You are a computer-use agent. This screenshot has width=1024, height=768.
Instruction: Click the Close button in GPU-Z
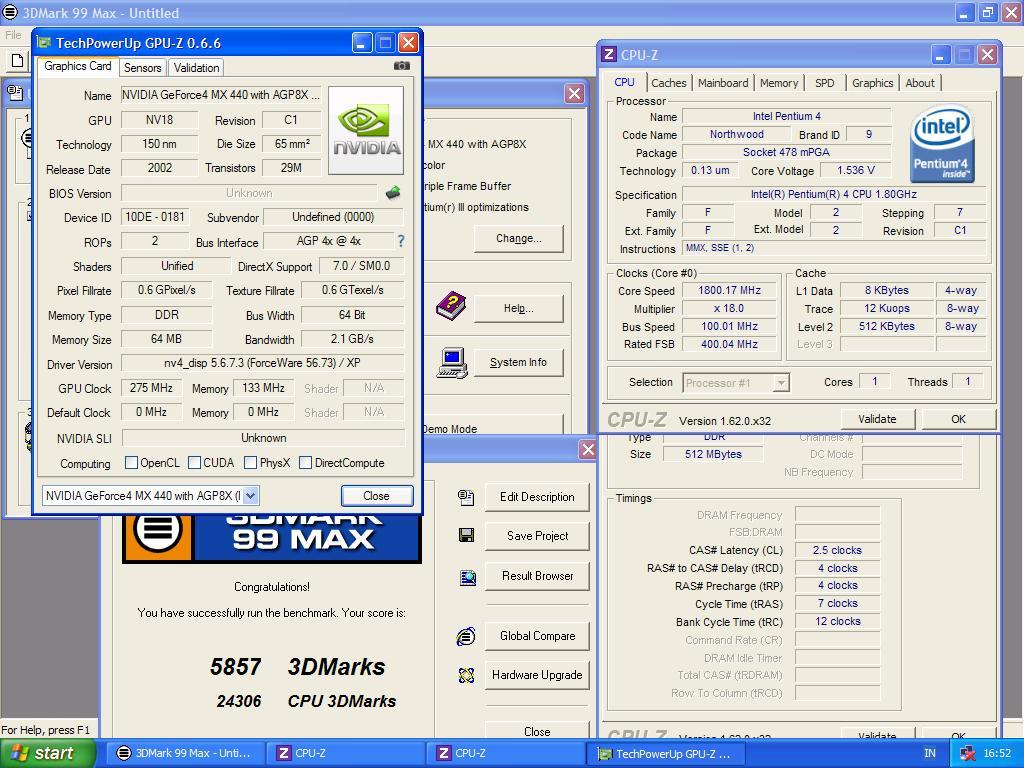[x=377, y=496]
